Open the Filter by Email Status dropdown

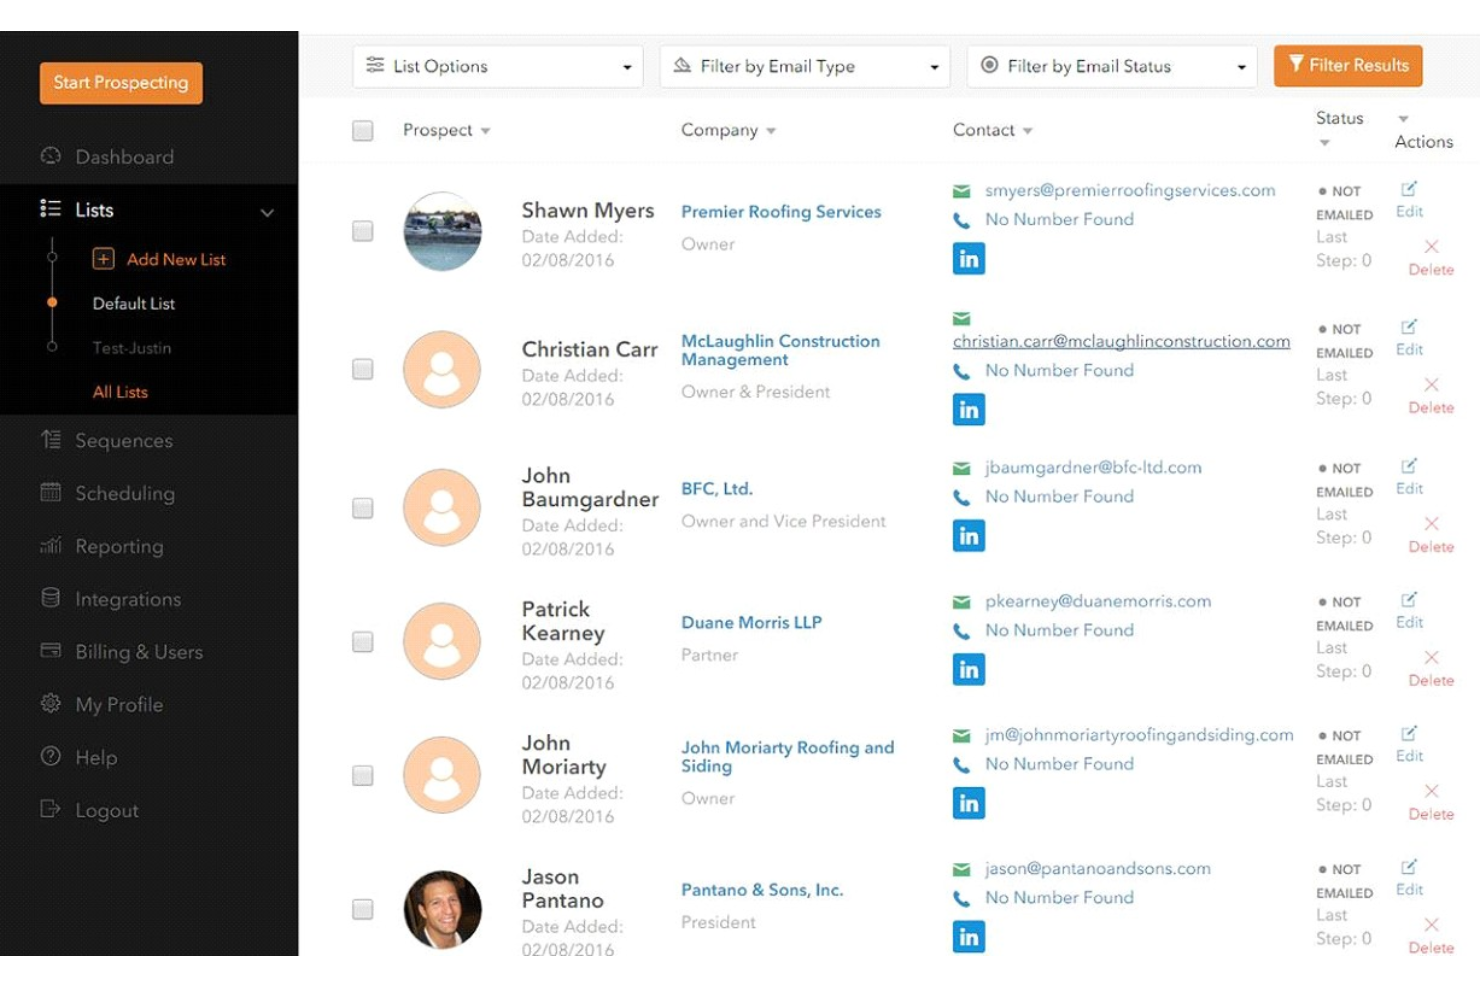point(1111,66)
